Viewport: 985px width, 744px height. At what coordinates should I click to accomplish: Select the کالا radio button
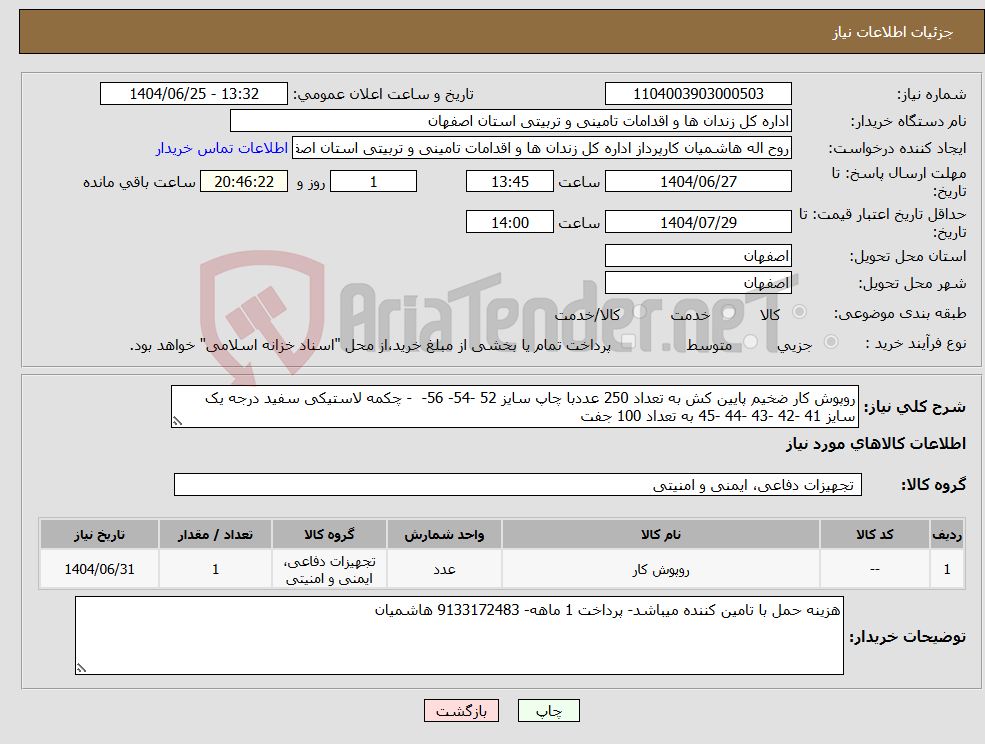[798, 312]
